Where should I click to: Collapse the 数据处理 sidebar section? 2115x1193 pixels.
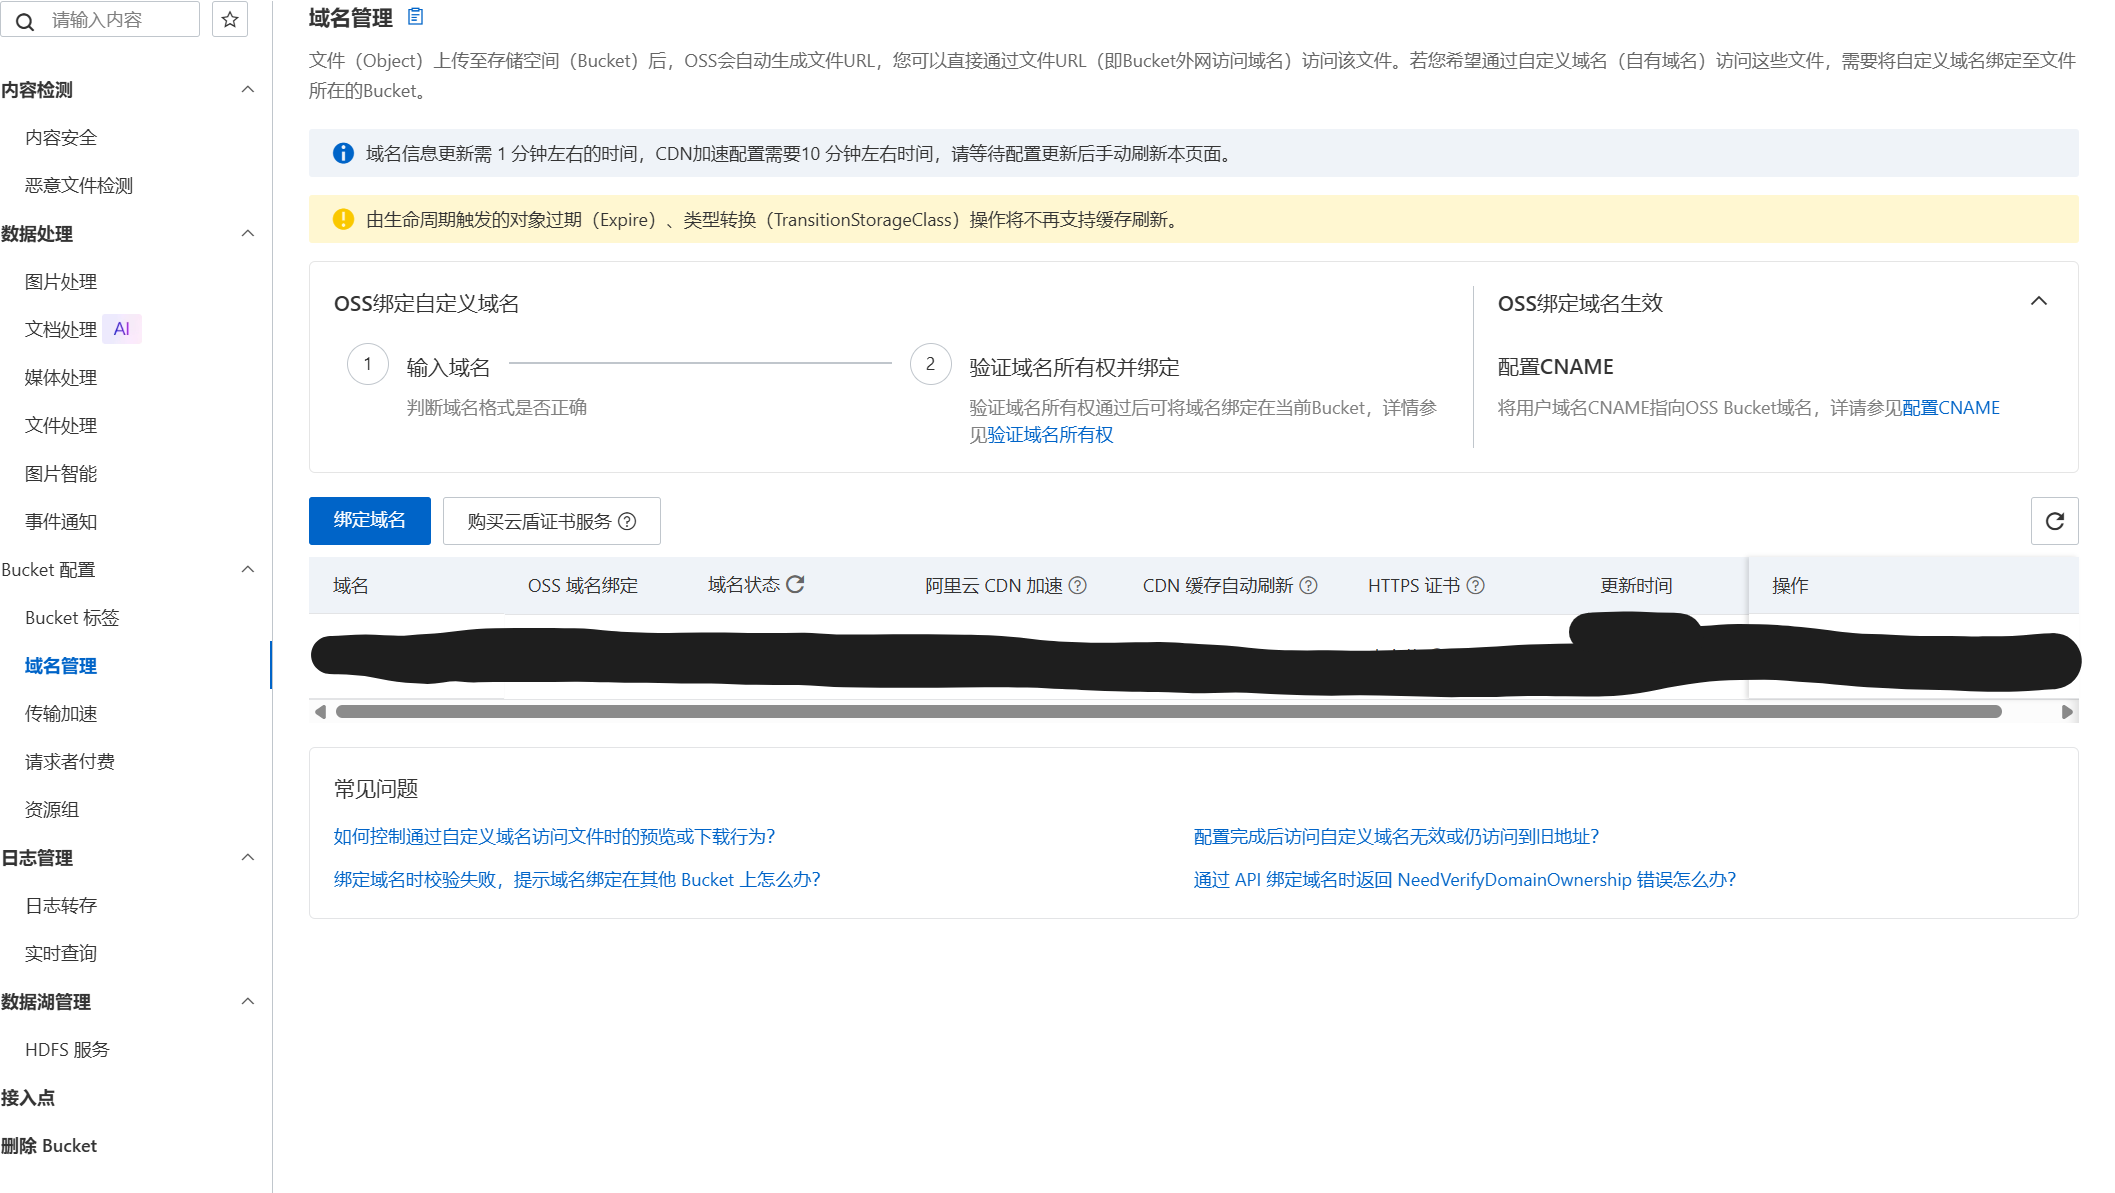247,234
